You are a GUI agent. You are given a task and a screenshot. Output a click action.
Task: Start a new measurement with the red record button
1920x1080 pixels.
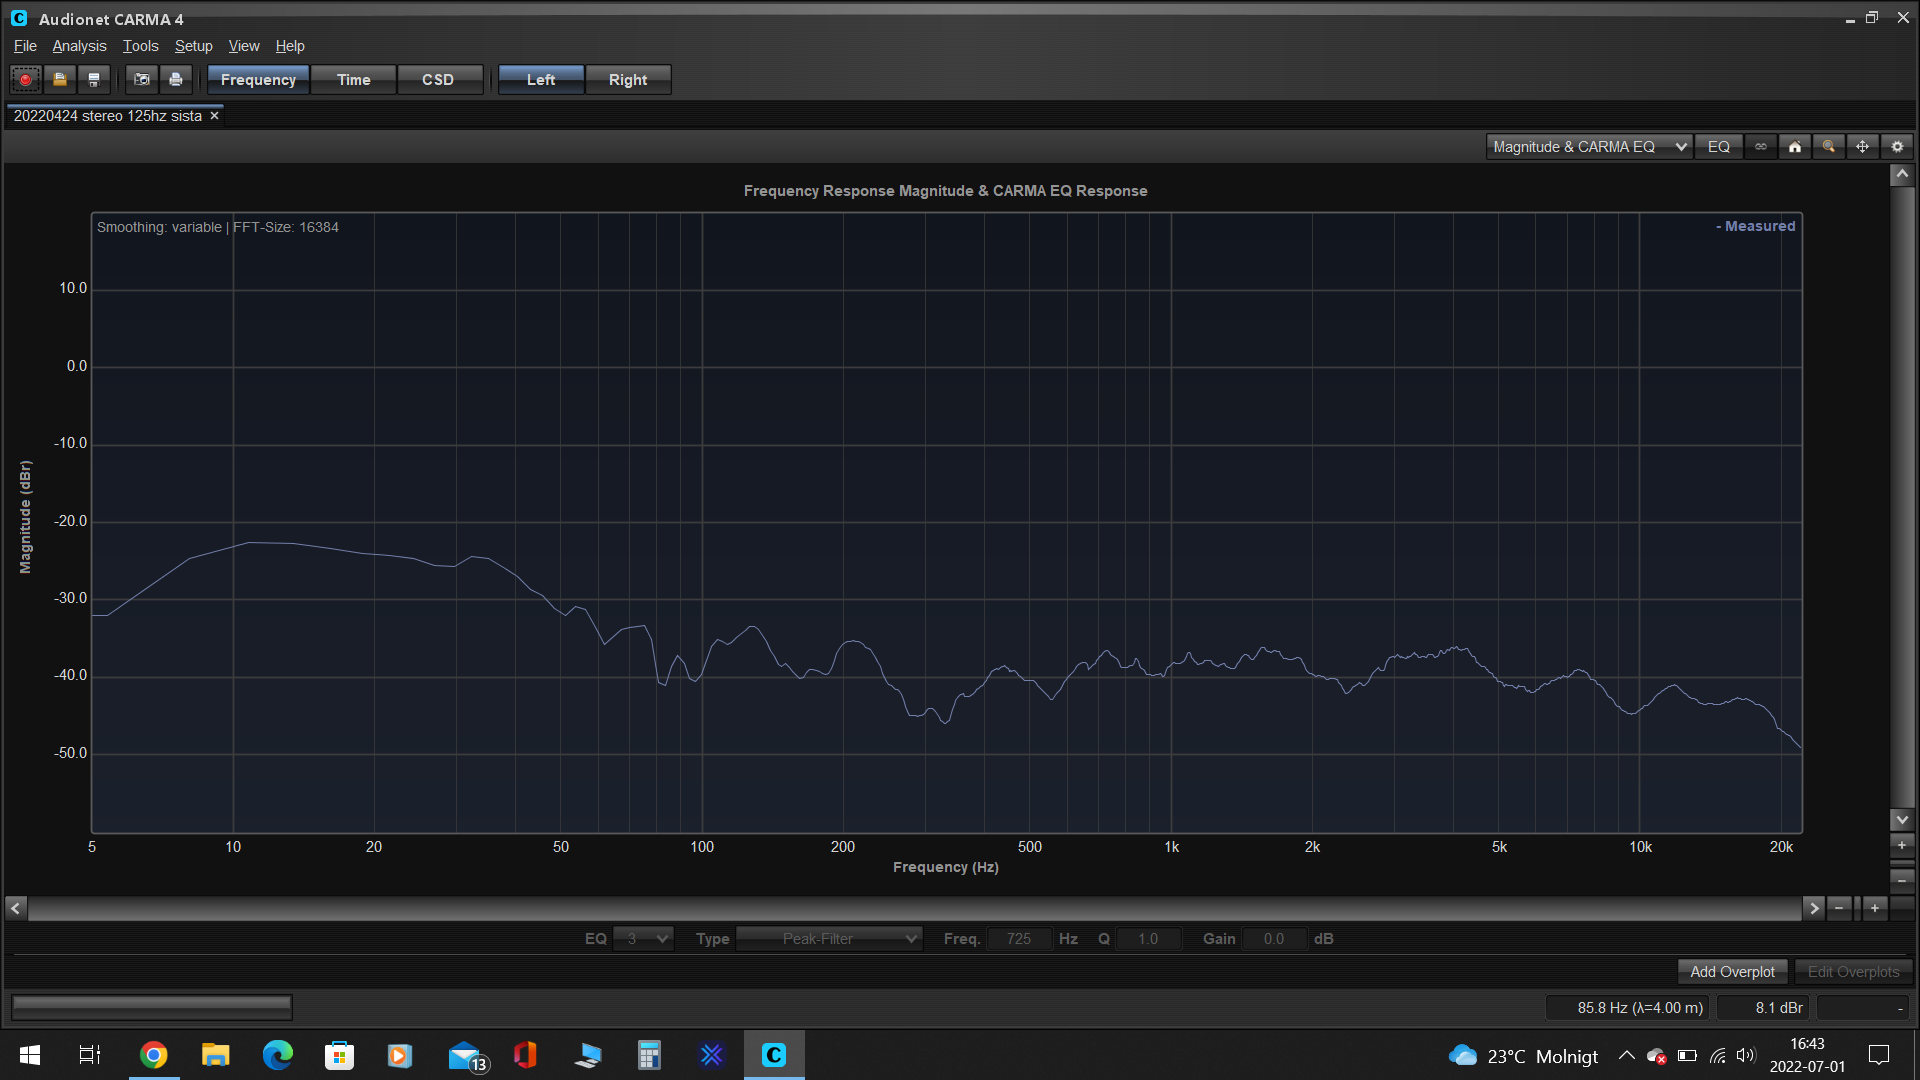point(26,80)
